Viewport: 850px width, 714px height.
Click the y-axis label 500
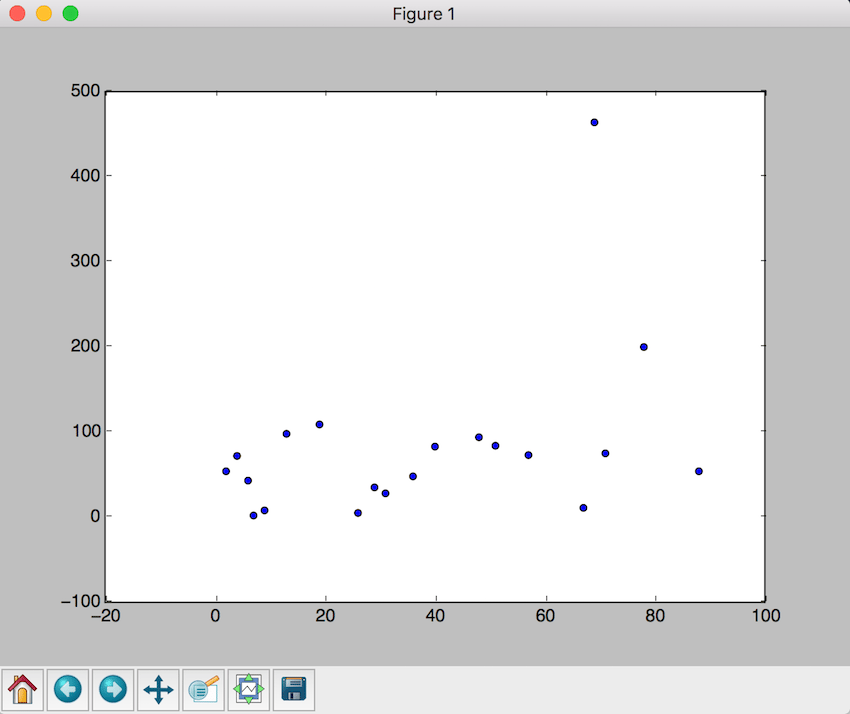(85, 91)
